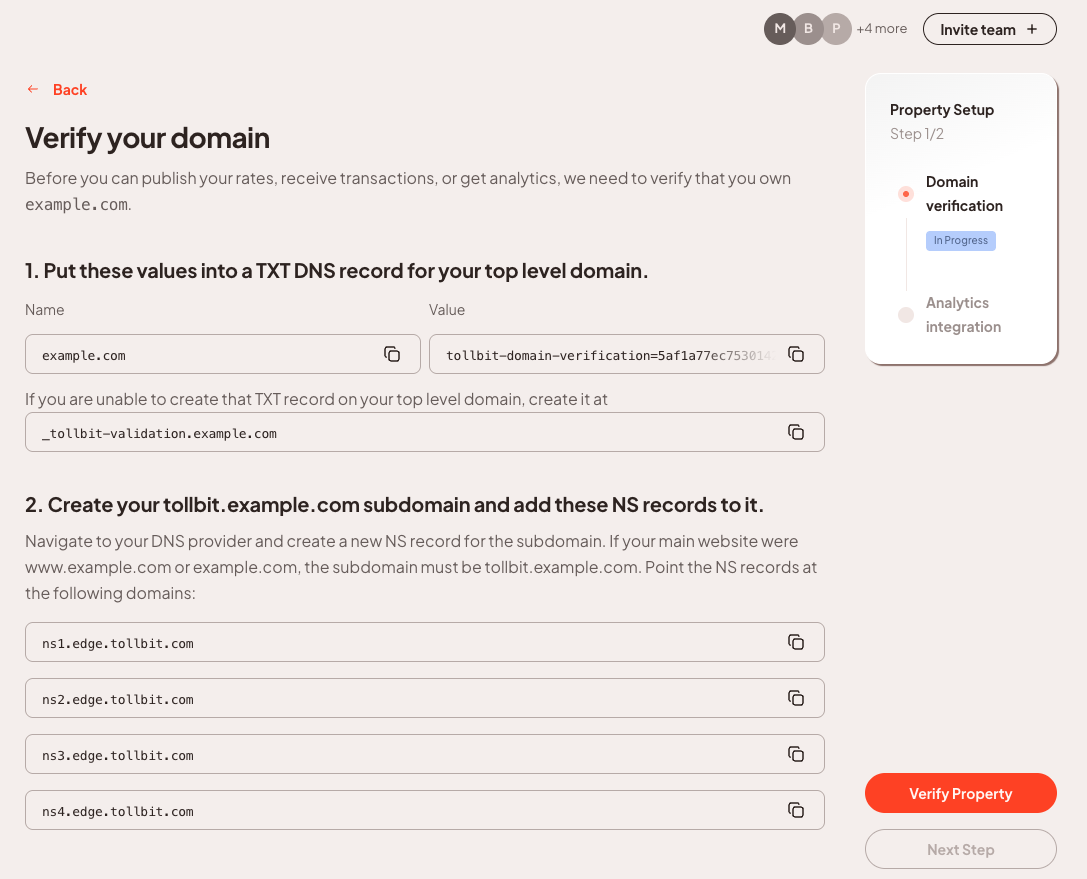Open the M team member avatar
Screen dimensions: 1087x879
[780, 28]
